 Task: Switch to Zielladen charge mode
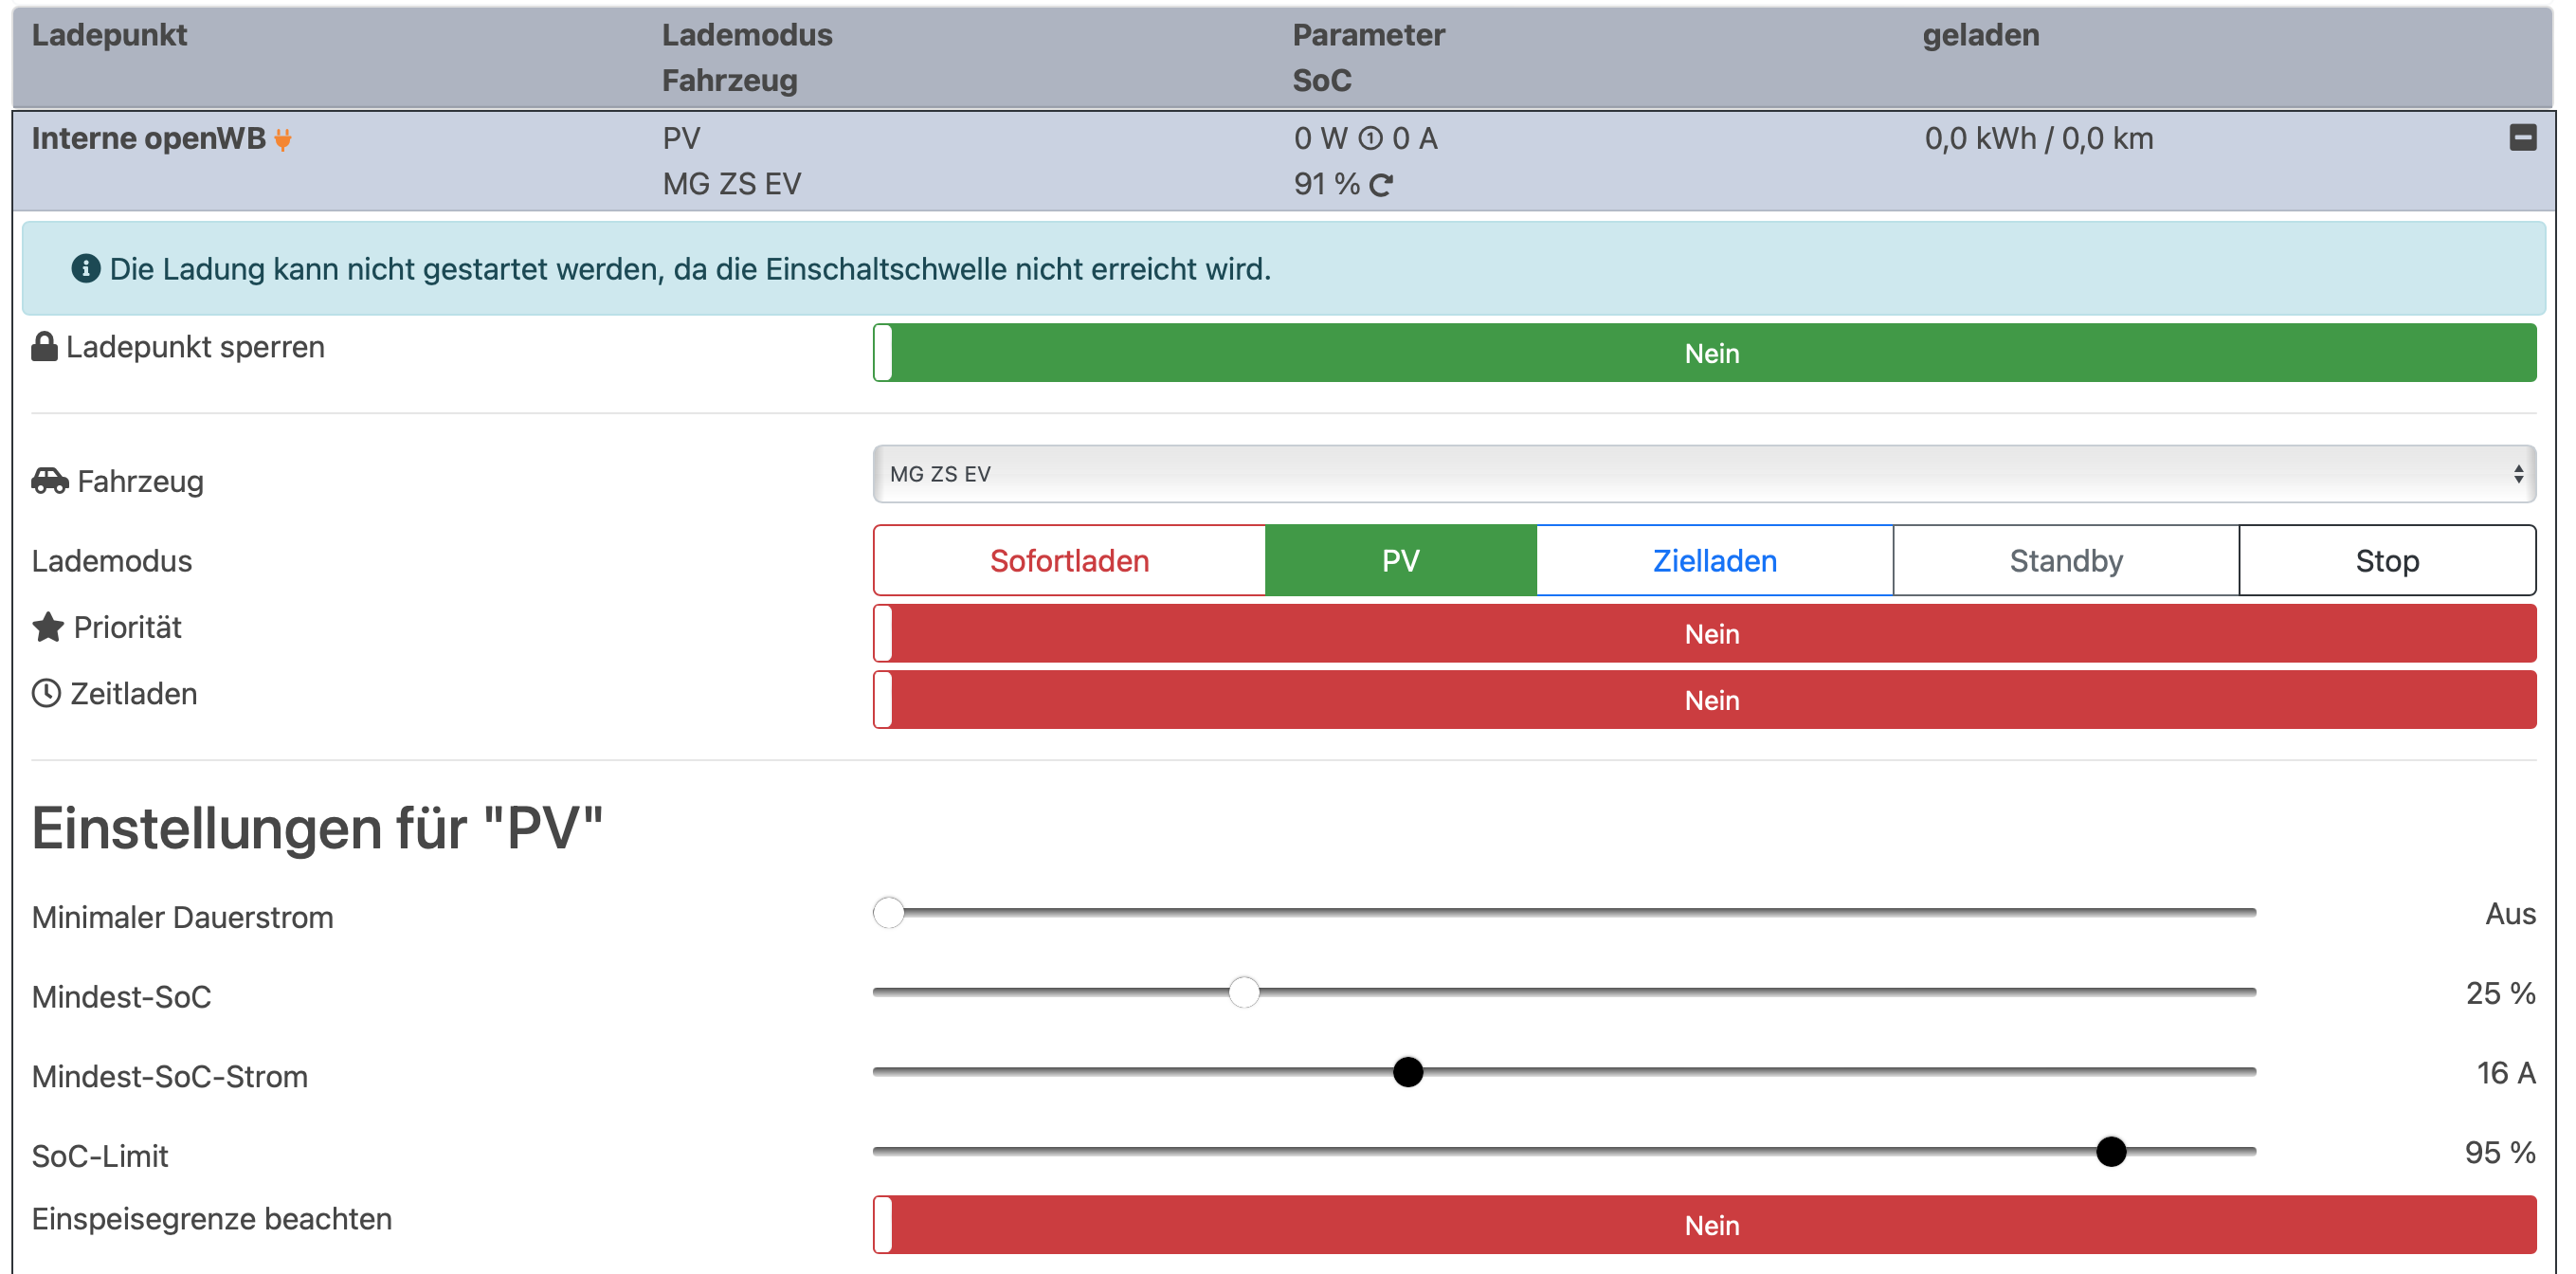click(1714, 561)
